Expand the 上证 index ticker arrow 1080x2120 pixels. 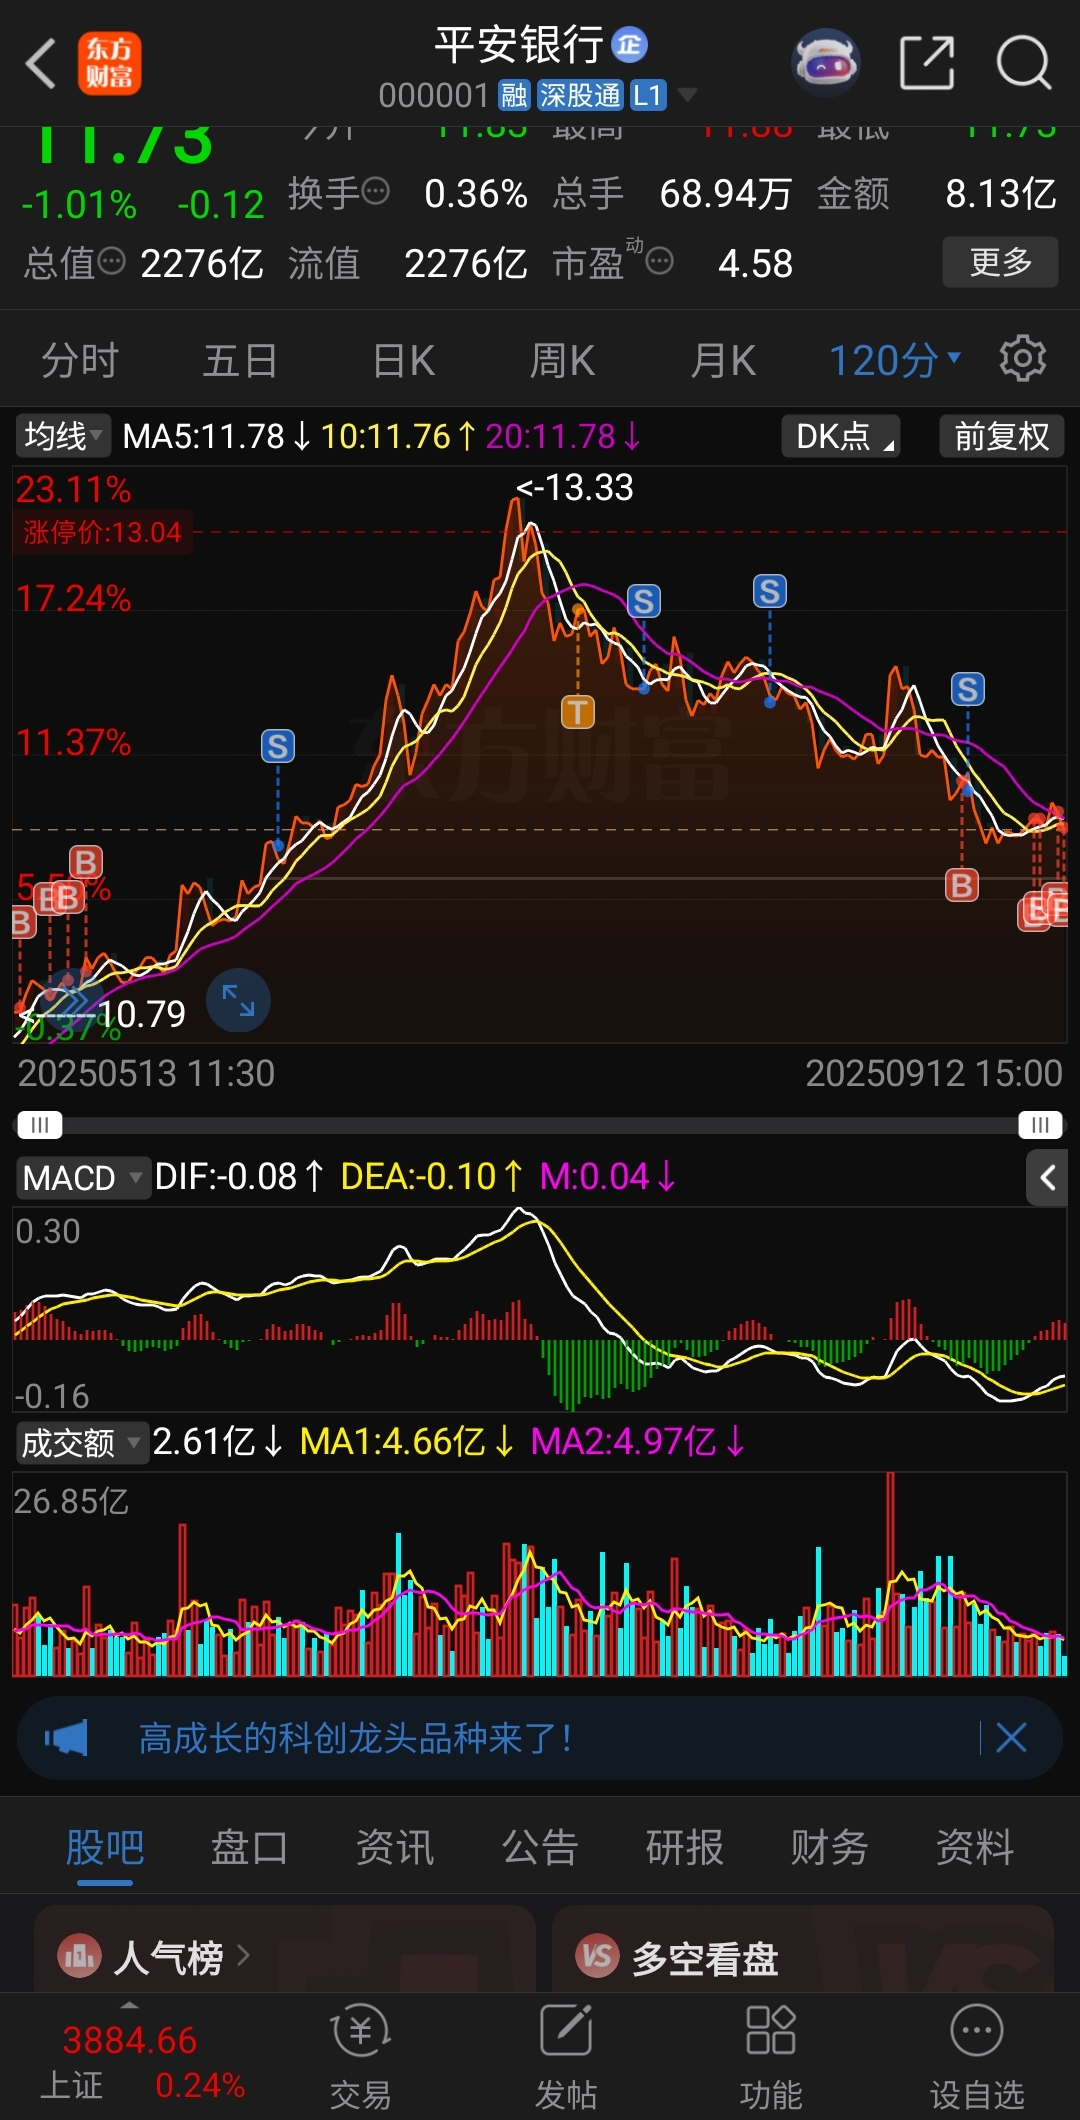click(129, 2004)
